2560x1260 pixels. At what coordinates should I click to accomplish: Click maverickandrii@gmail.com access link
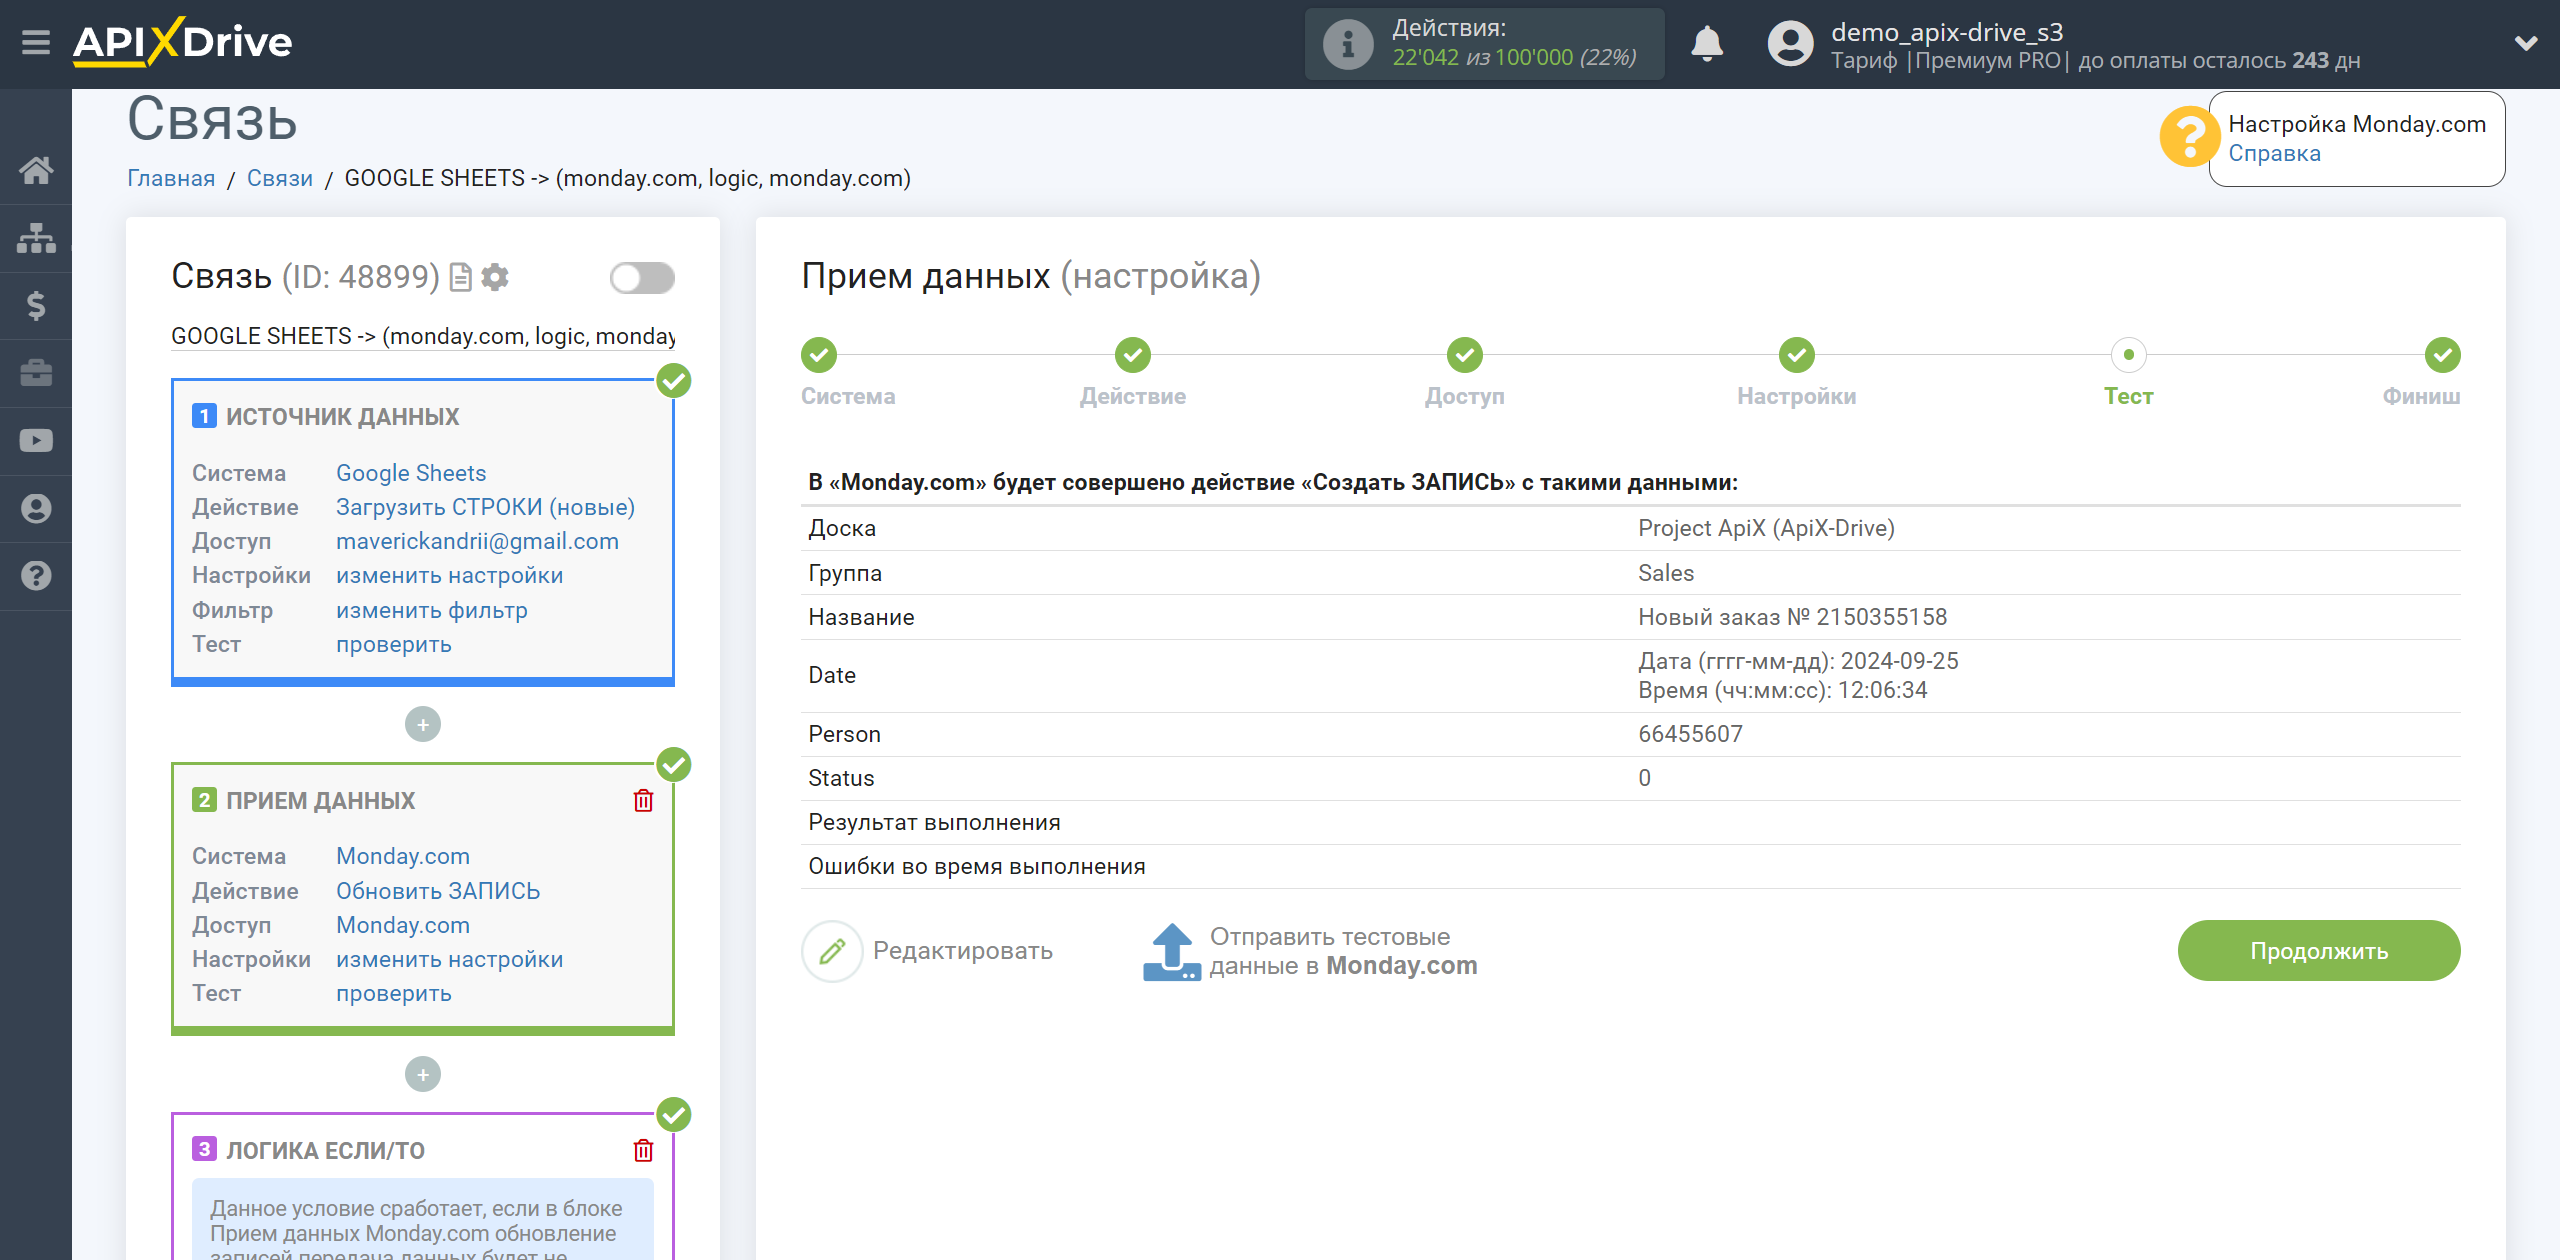(477, 541)
